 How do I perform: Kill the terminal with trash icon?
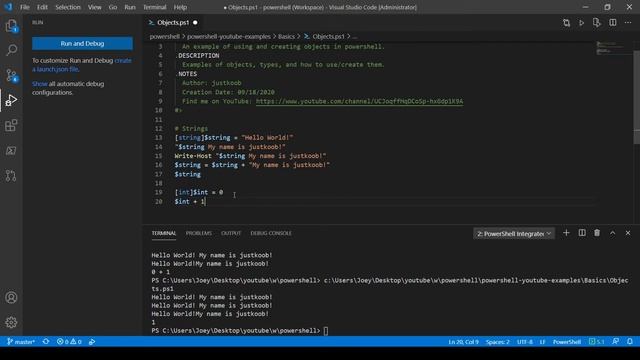click(x=597, y=233)
